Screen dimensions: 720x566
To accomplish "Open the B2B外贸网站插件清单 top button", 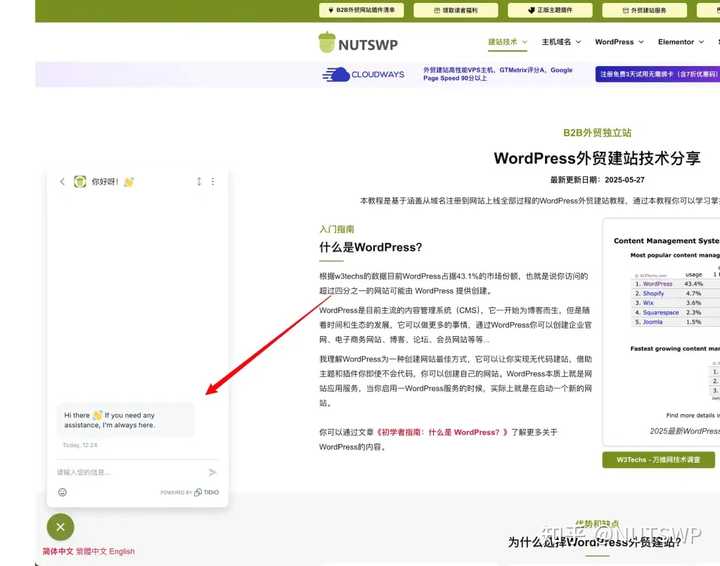I will click(361, 10).
